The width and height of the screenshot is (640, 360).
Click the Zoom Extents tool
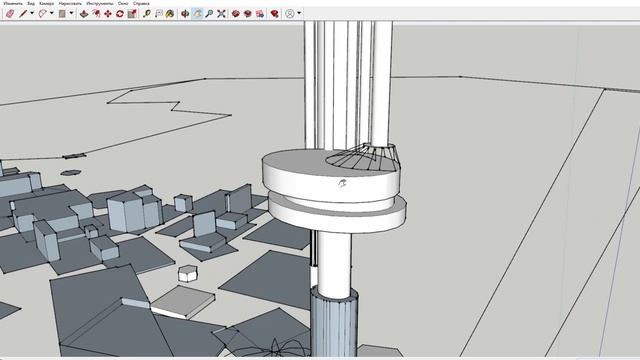click(x=221, y=14)
